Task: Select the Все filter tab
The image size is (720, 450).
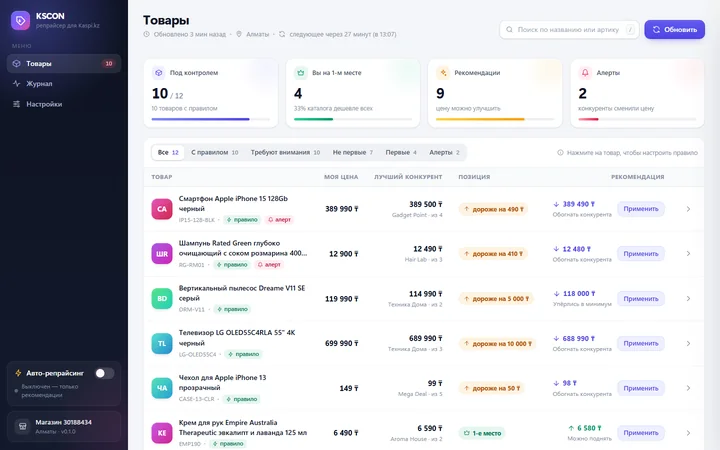Action: point(168,152)
